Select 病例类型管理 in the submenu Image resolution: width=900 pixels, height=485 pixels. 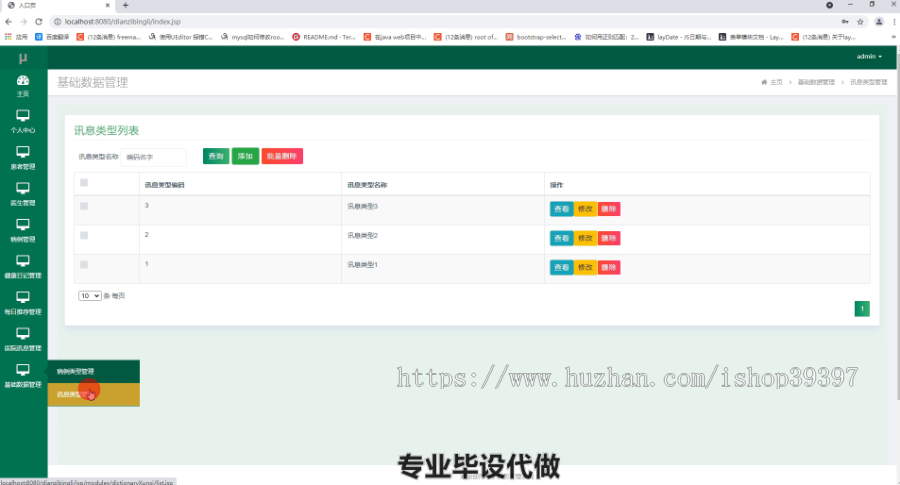94,371
